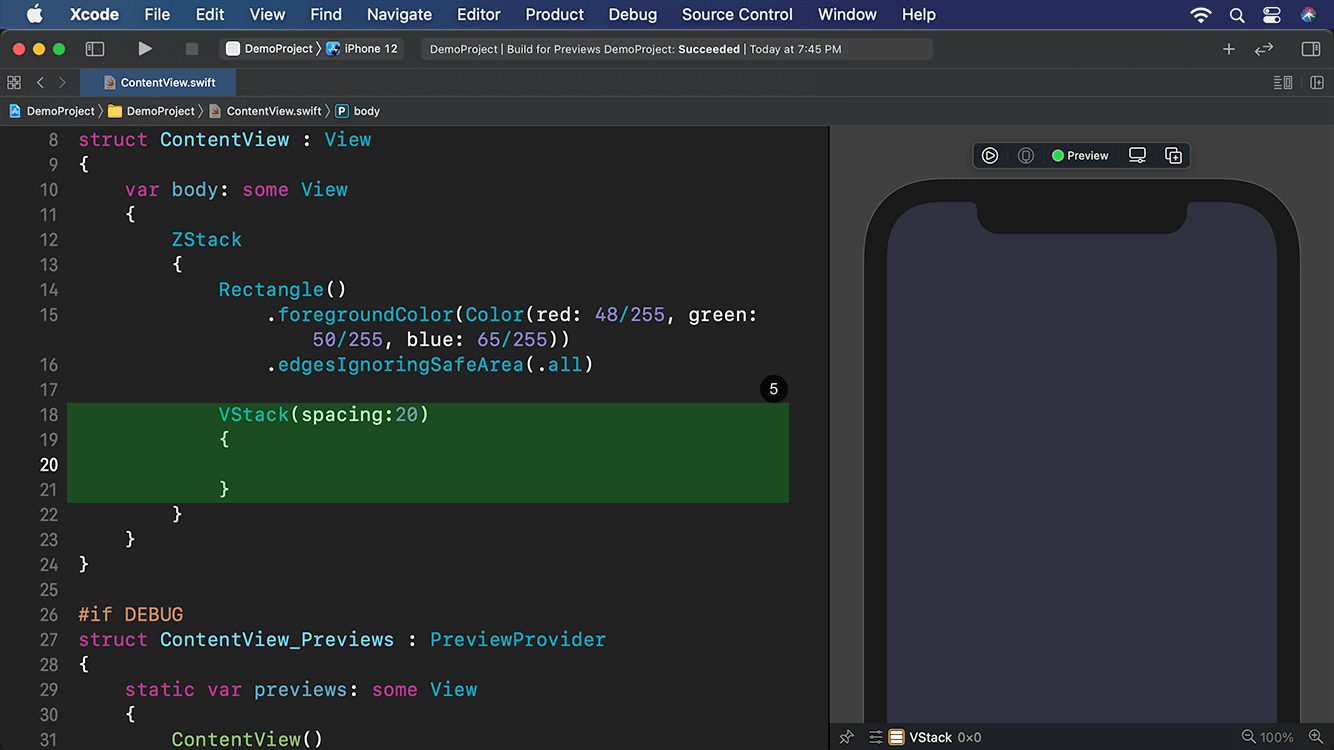Click the #if DEBUG directive
The width and height of the screenshot is (1334, 750).
pos(131,614)
